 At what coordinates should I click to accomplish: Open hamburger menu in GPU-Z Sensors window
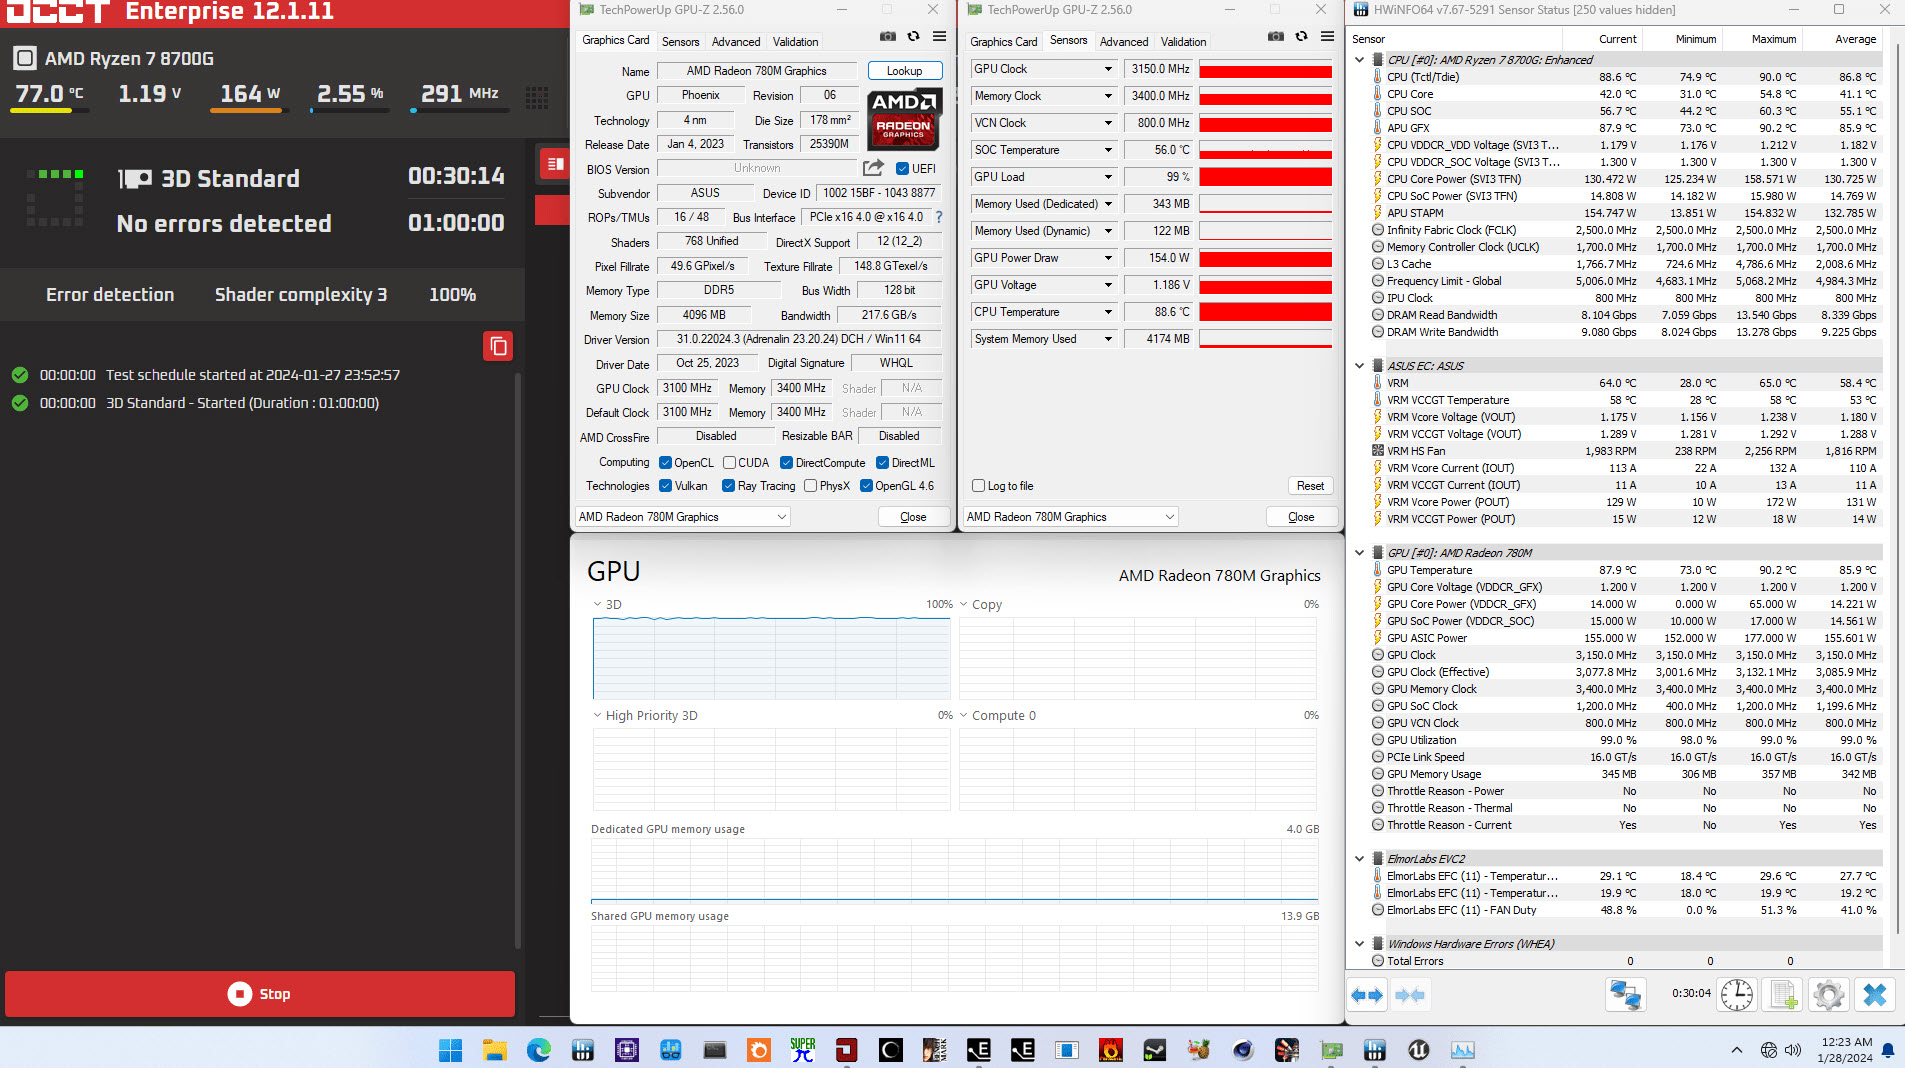pos(1327,37)
